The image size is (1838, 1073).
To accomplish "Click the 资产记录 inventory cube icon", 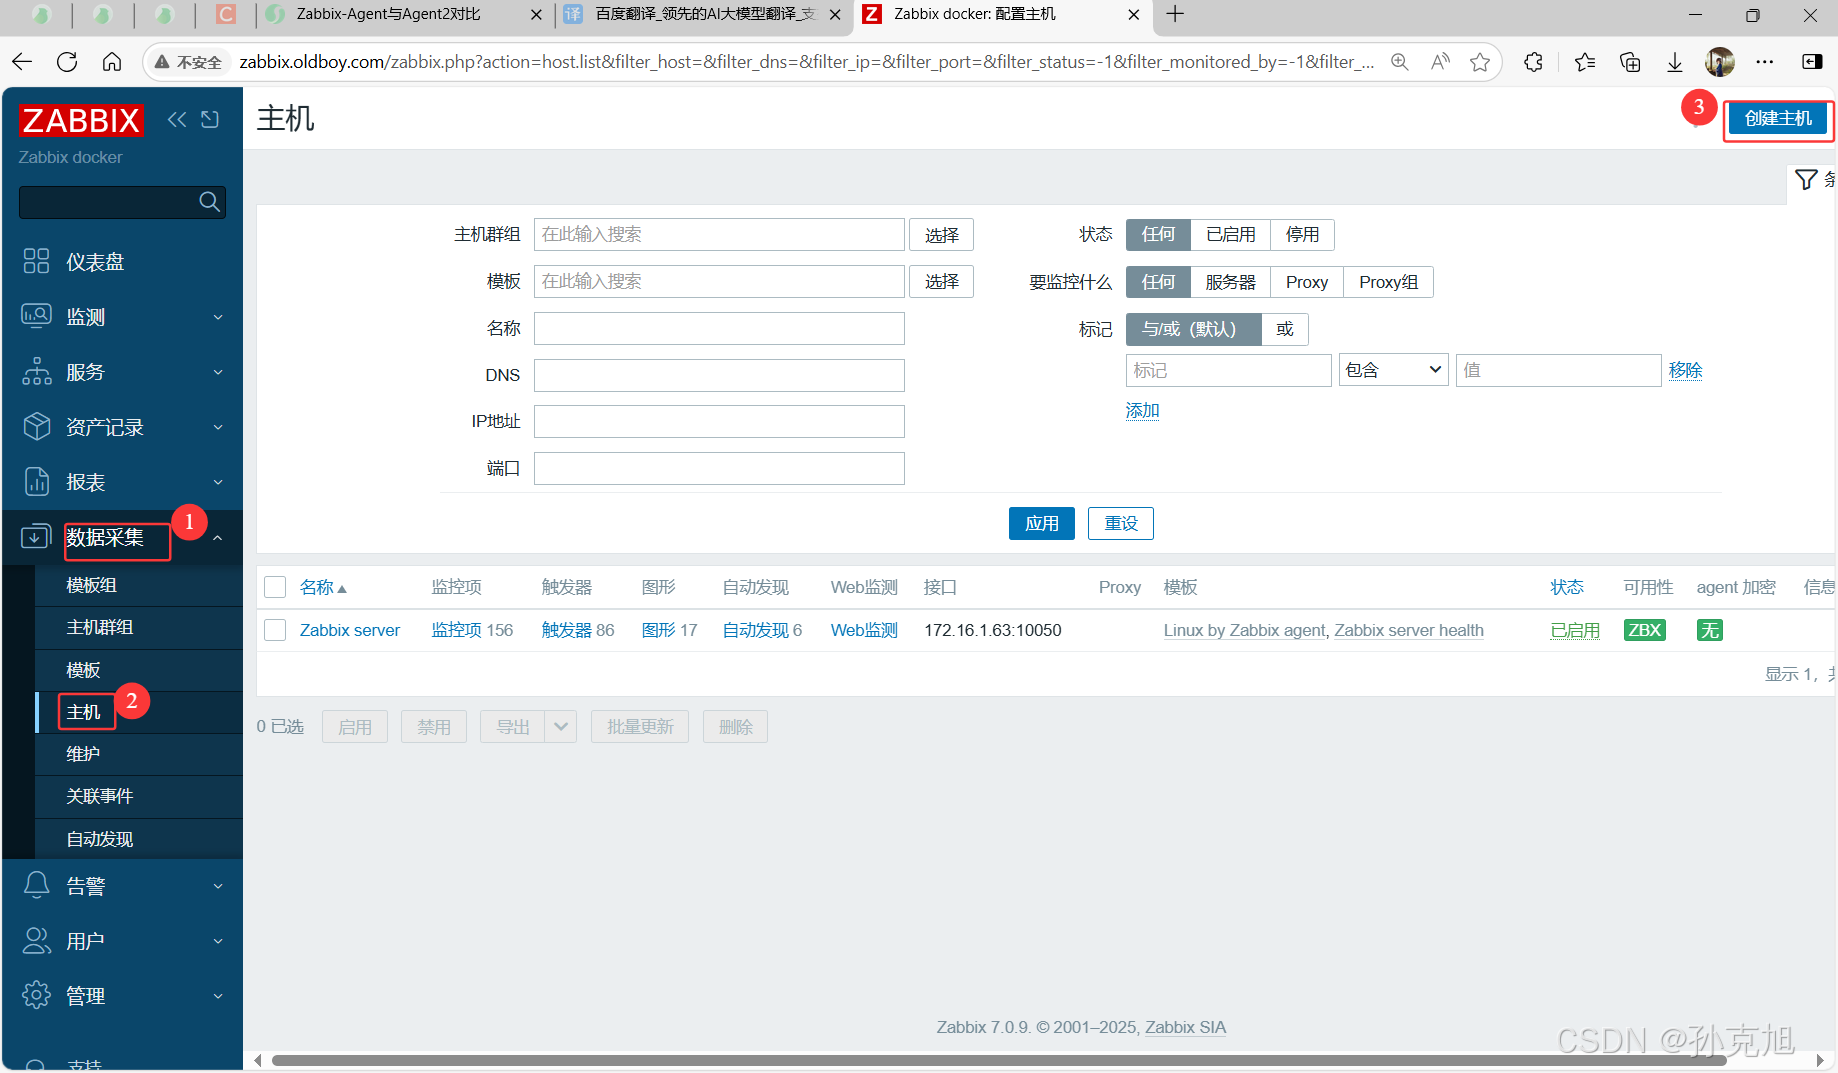I will pyautogui.click(x=37, y=426).
